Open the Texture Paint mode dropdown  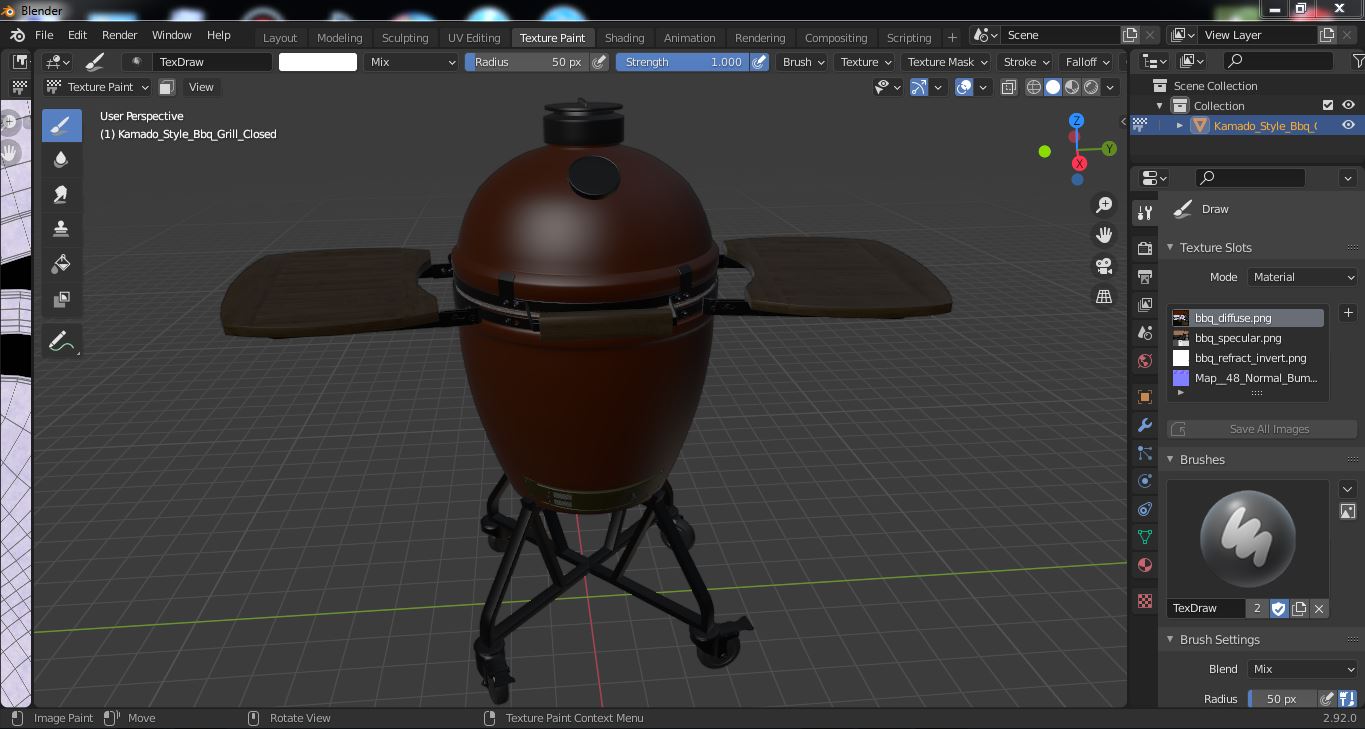99,87
